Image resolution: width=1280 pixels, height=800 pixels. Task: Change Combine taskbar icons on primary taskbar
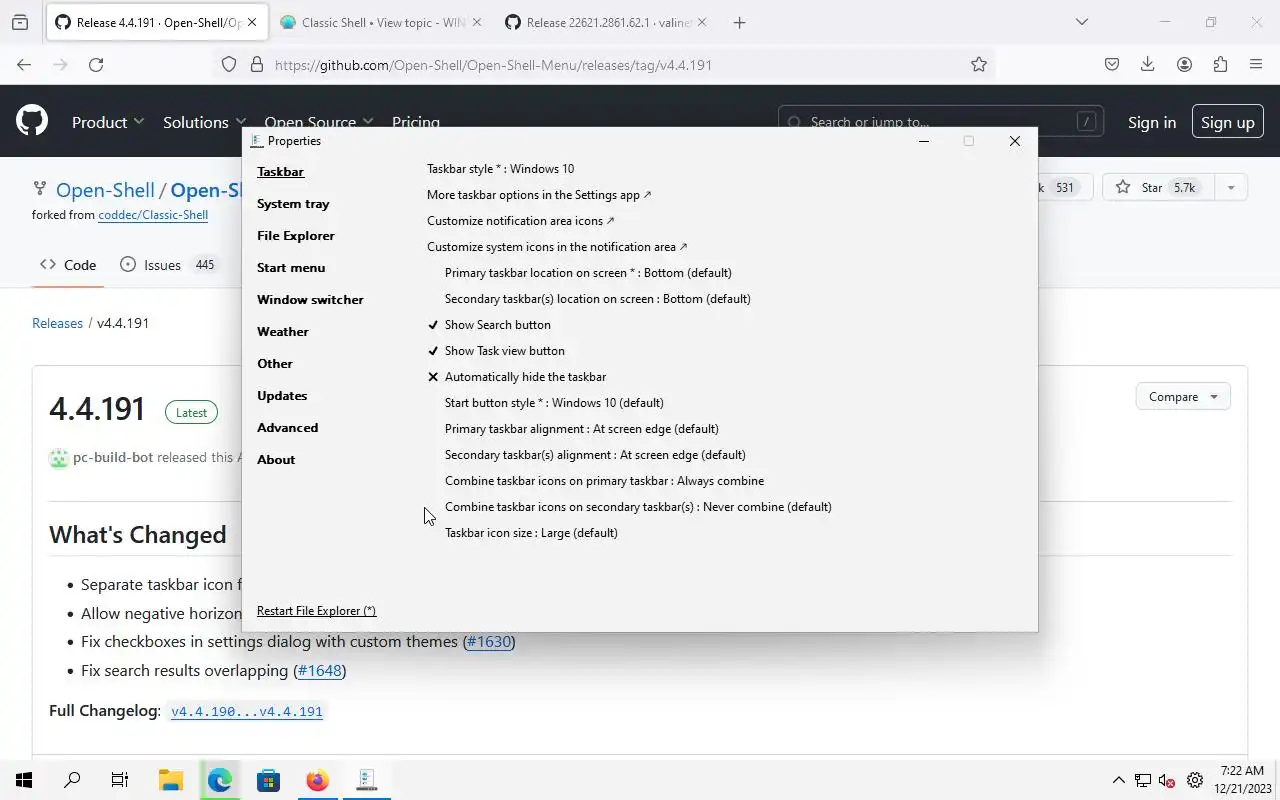click(604, 481)
